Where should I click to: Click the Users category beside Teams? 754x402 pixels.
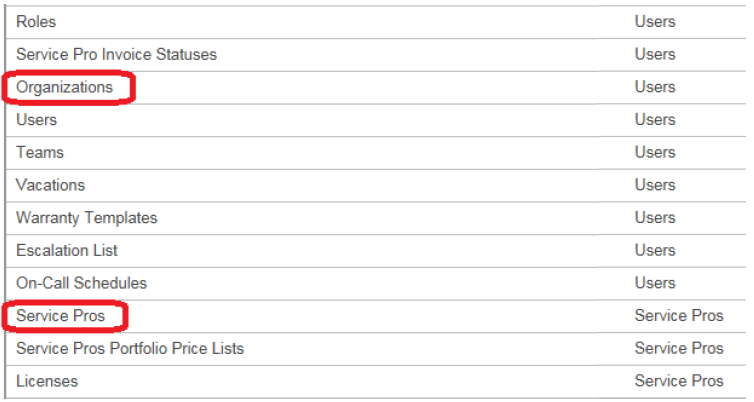coord(654,152)
